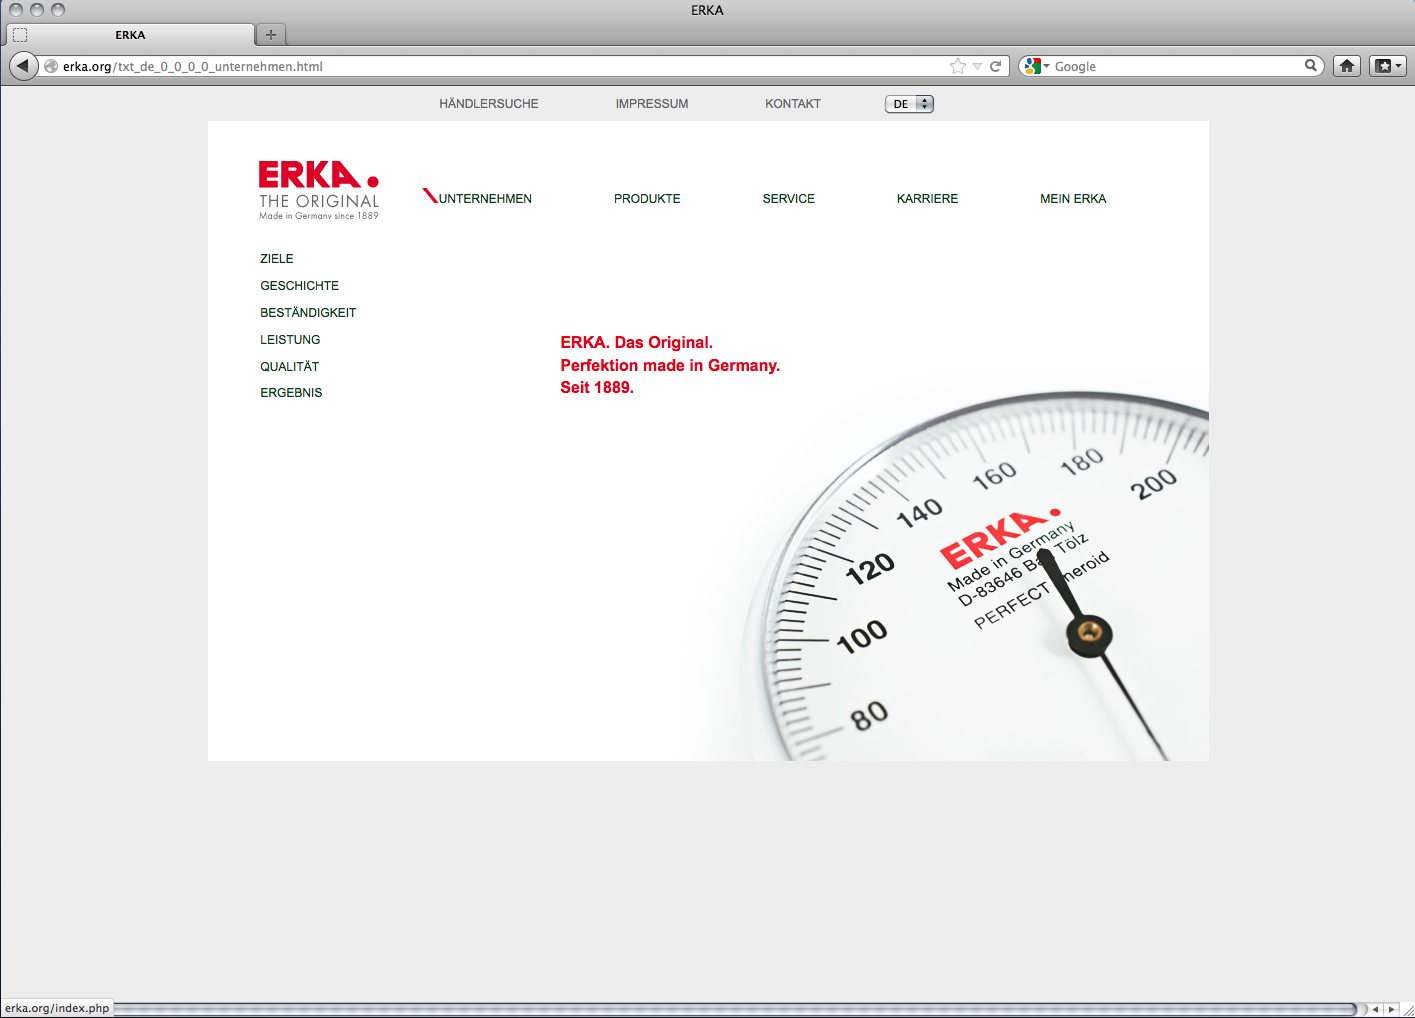This screenshot has height=1018, width=1415.
Task: Switch to the ERKA browser tab
Action: click(130, 35)
